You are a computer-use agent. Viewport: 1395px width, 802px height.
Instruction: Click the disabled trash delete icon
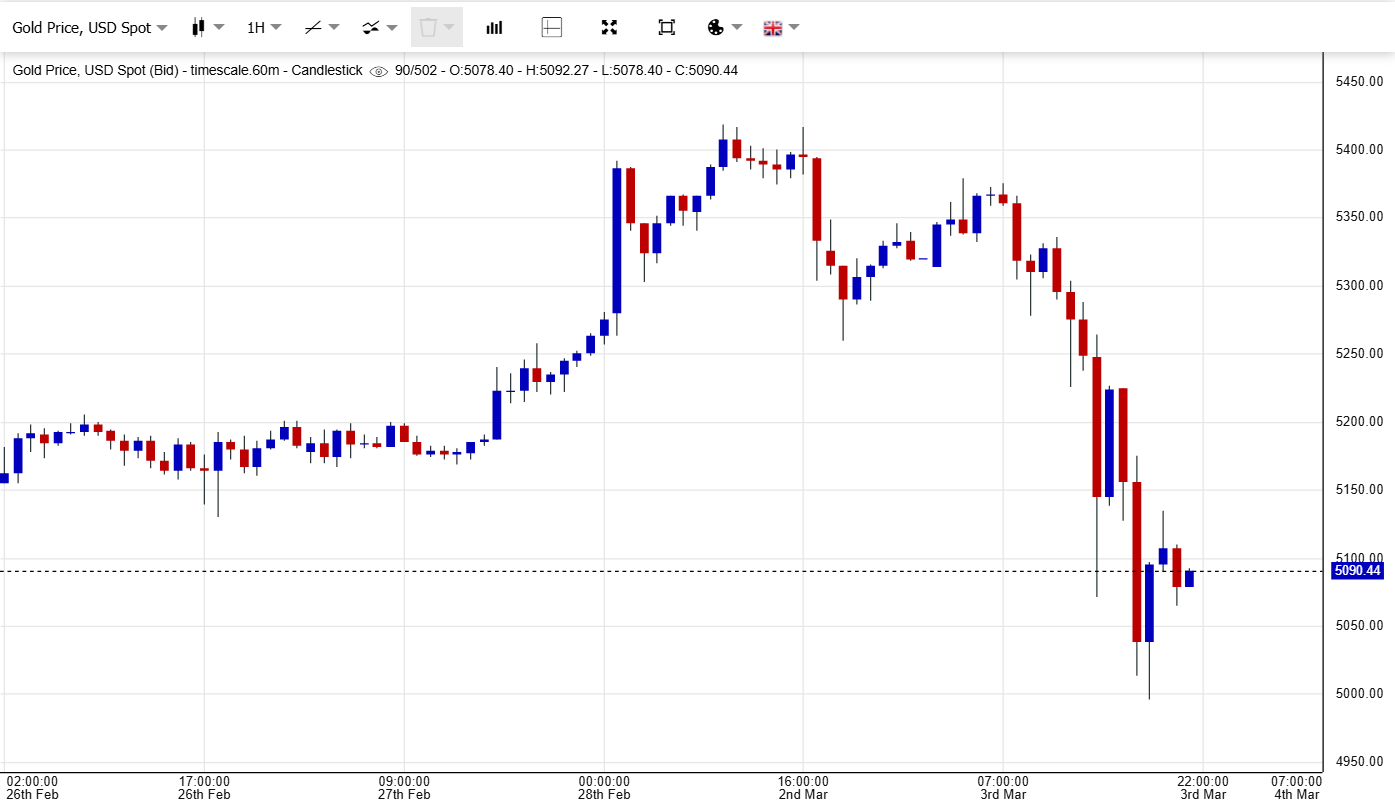[x=436, y=28]
